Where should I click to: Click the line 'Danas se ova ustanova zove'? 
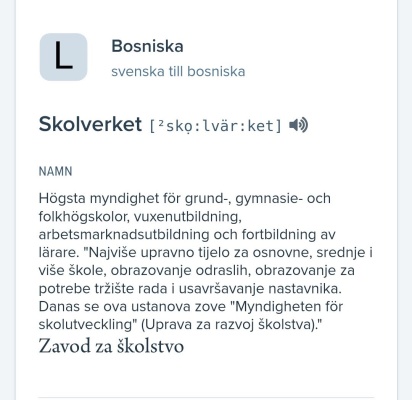pyautogui.click(x=132, y=307)
